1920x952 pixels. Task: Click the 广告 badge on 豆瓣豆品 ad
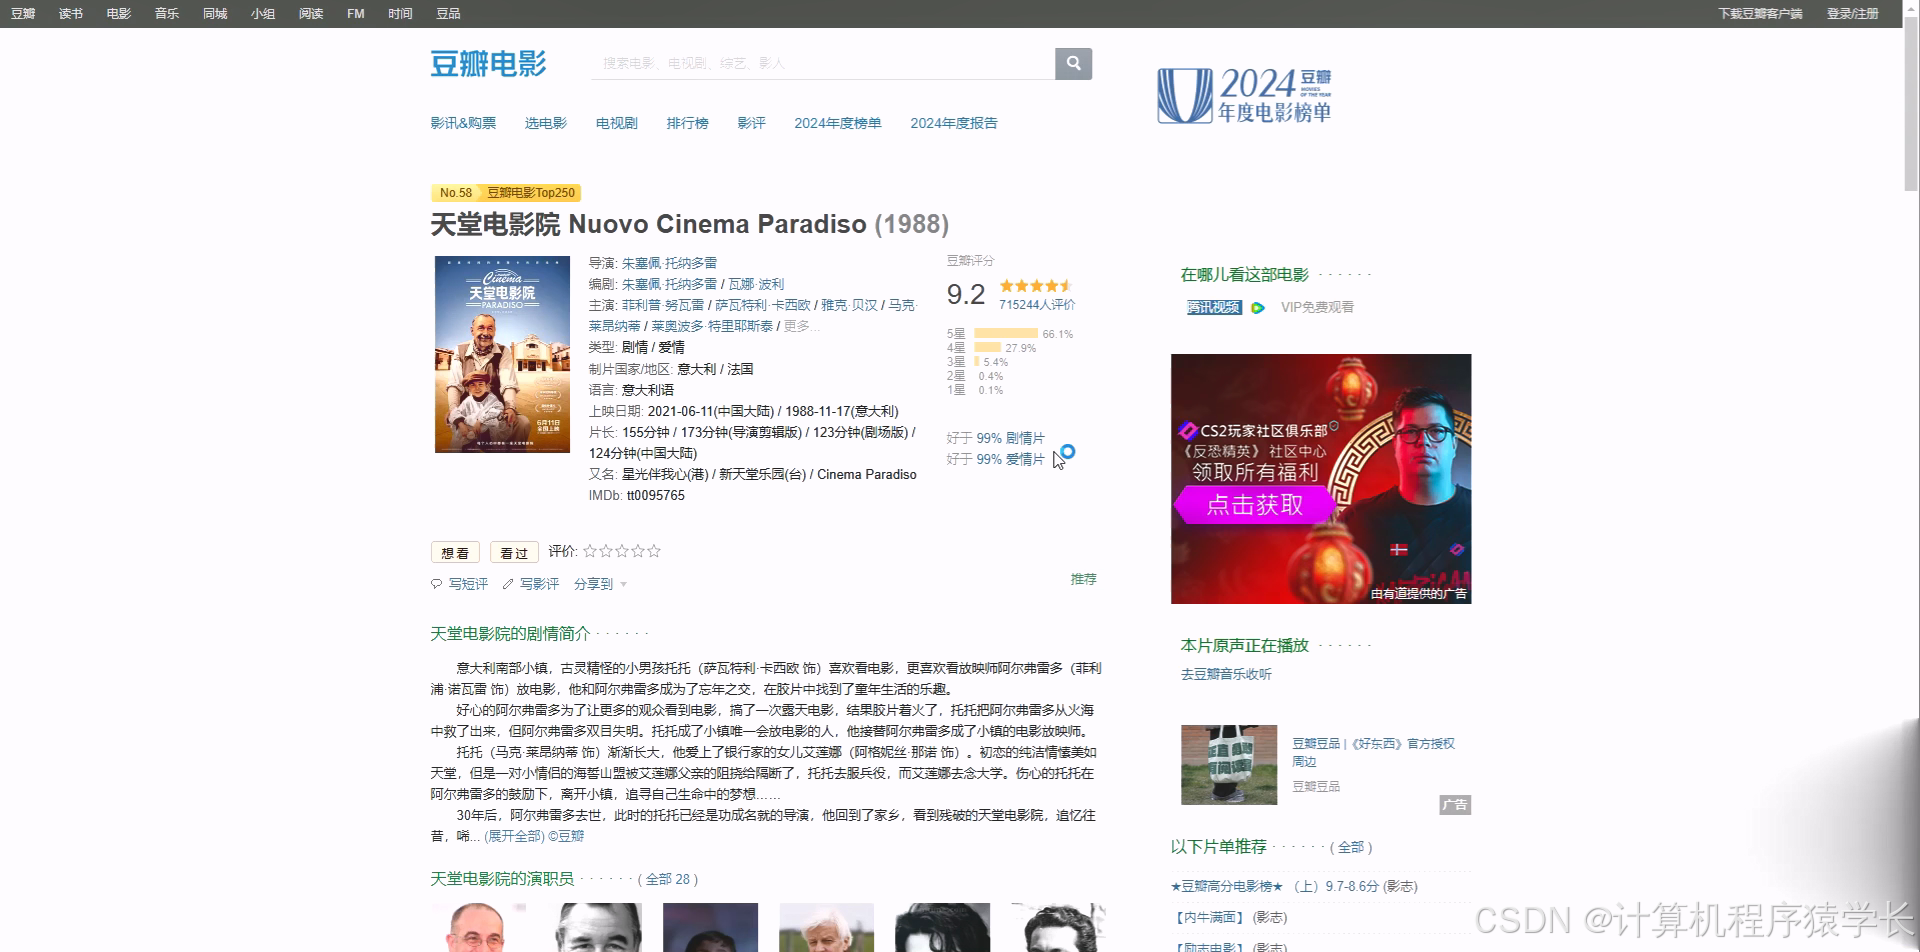[1455, 805]
